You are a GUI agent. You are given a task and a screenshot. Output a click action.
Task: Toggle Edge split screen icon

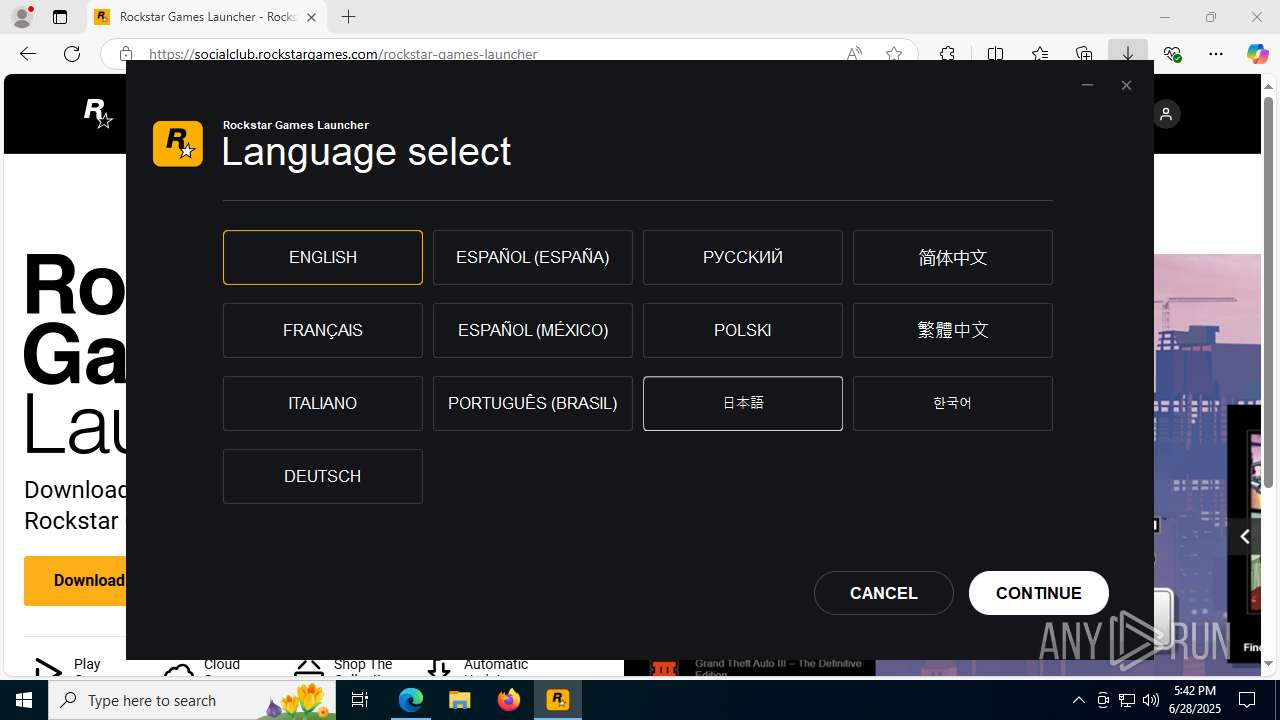[x=995, y=54]
